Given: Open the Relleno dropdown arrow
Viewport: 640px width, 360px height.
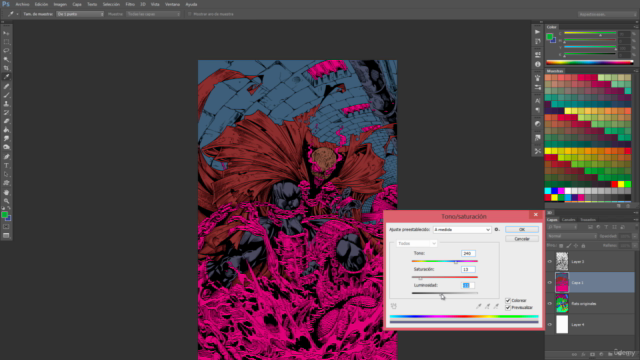Looking at the screenshot, I should (634, 246).
